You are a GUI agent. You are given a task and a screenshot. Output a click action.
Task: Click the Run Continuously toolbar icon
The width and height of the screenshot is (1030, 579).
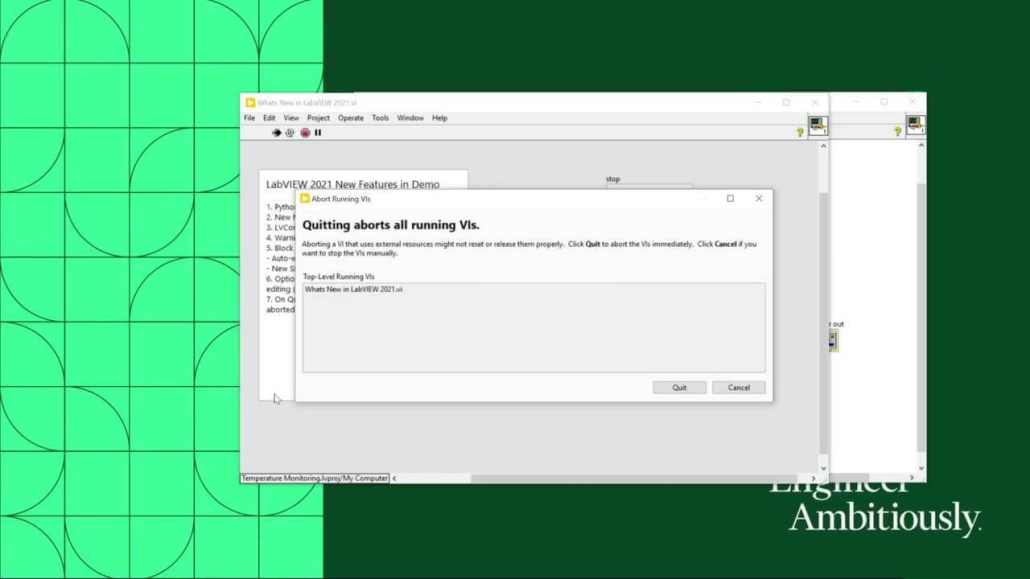290,133
